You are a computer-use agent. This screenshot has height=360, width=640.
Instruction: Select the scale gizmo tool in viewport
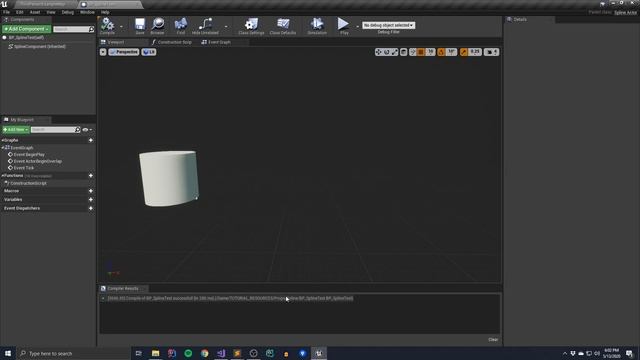pyautogui.click(x=394, y=52)
